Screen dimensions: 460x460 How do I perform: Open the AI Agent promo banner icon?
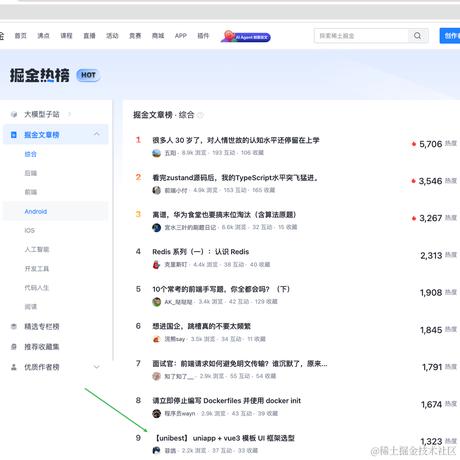pos(246,36)
